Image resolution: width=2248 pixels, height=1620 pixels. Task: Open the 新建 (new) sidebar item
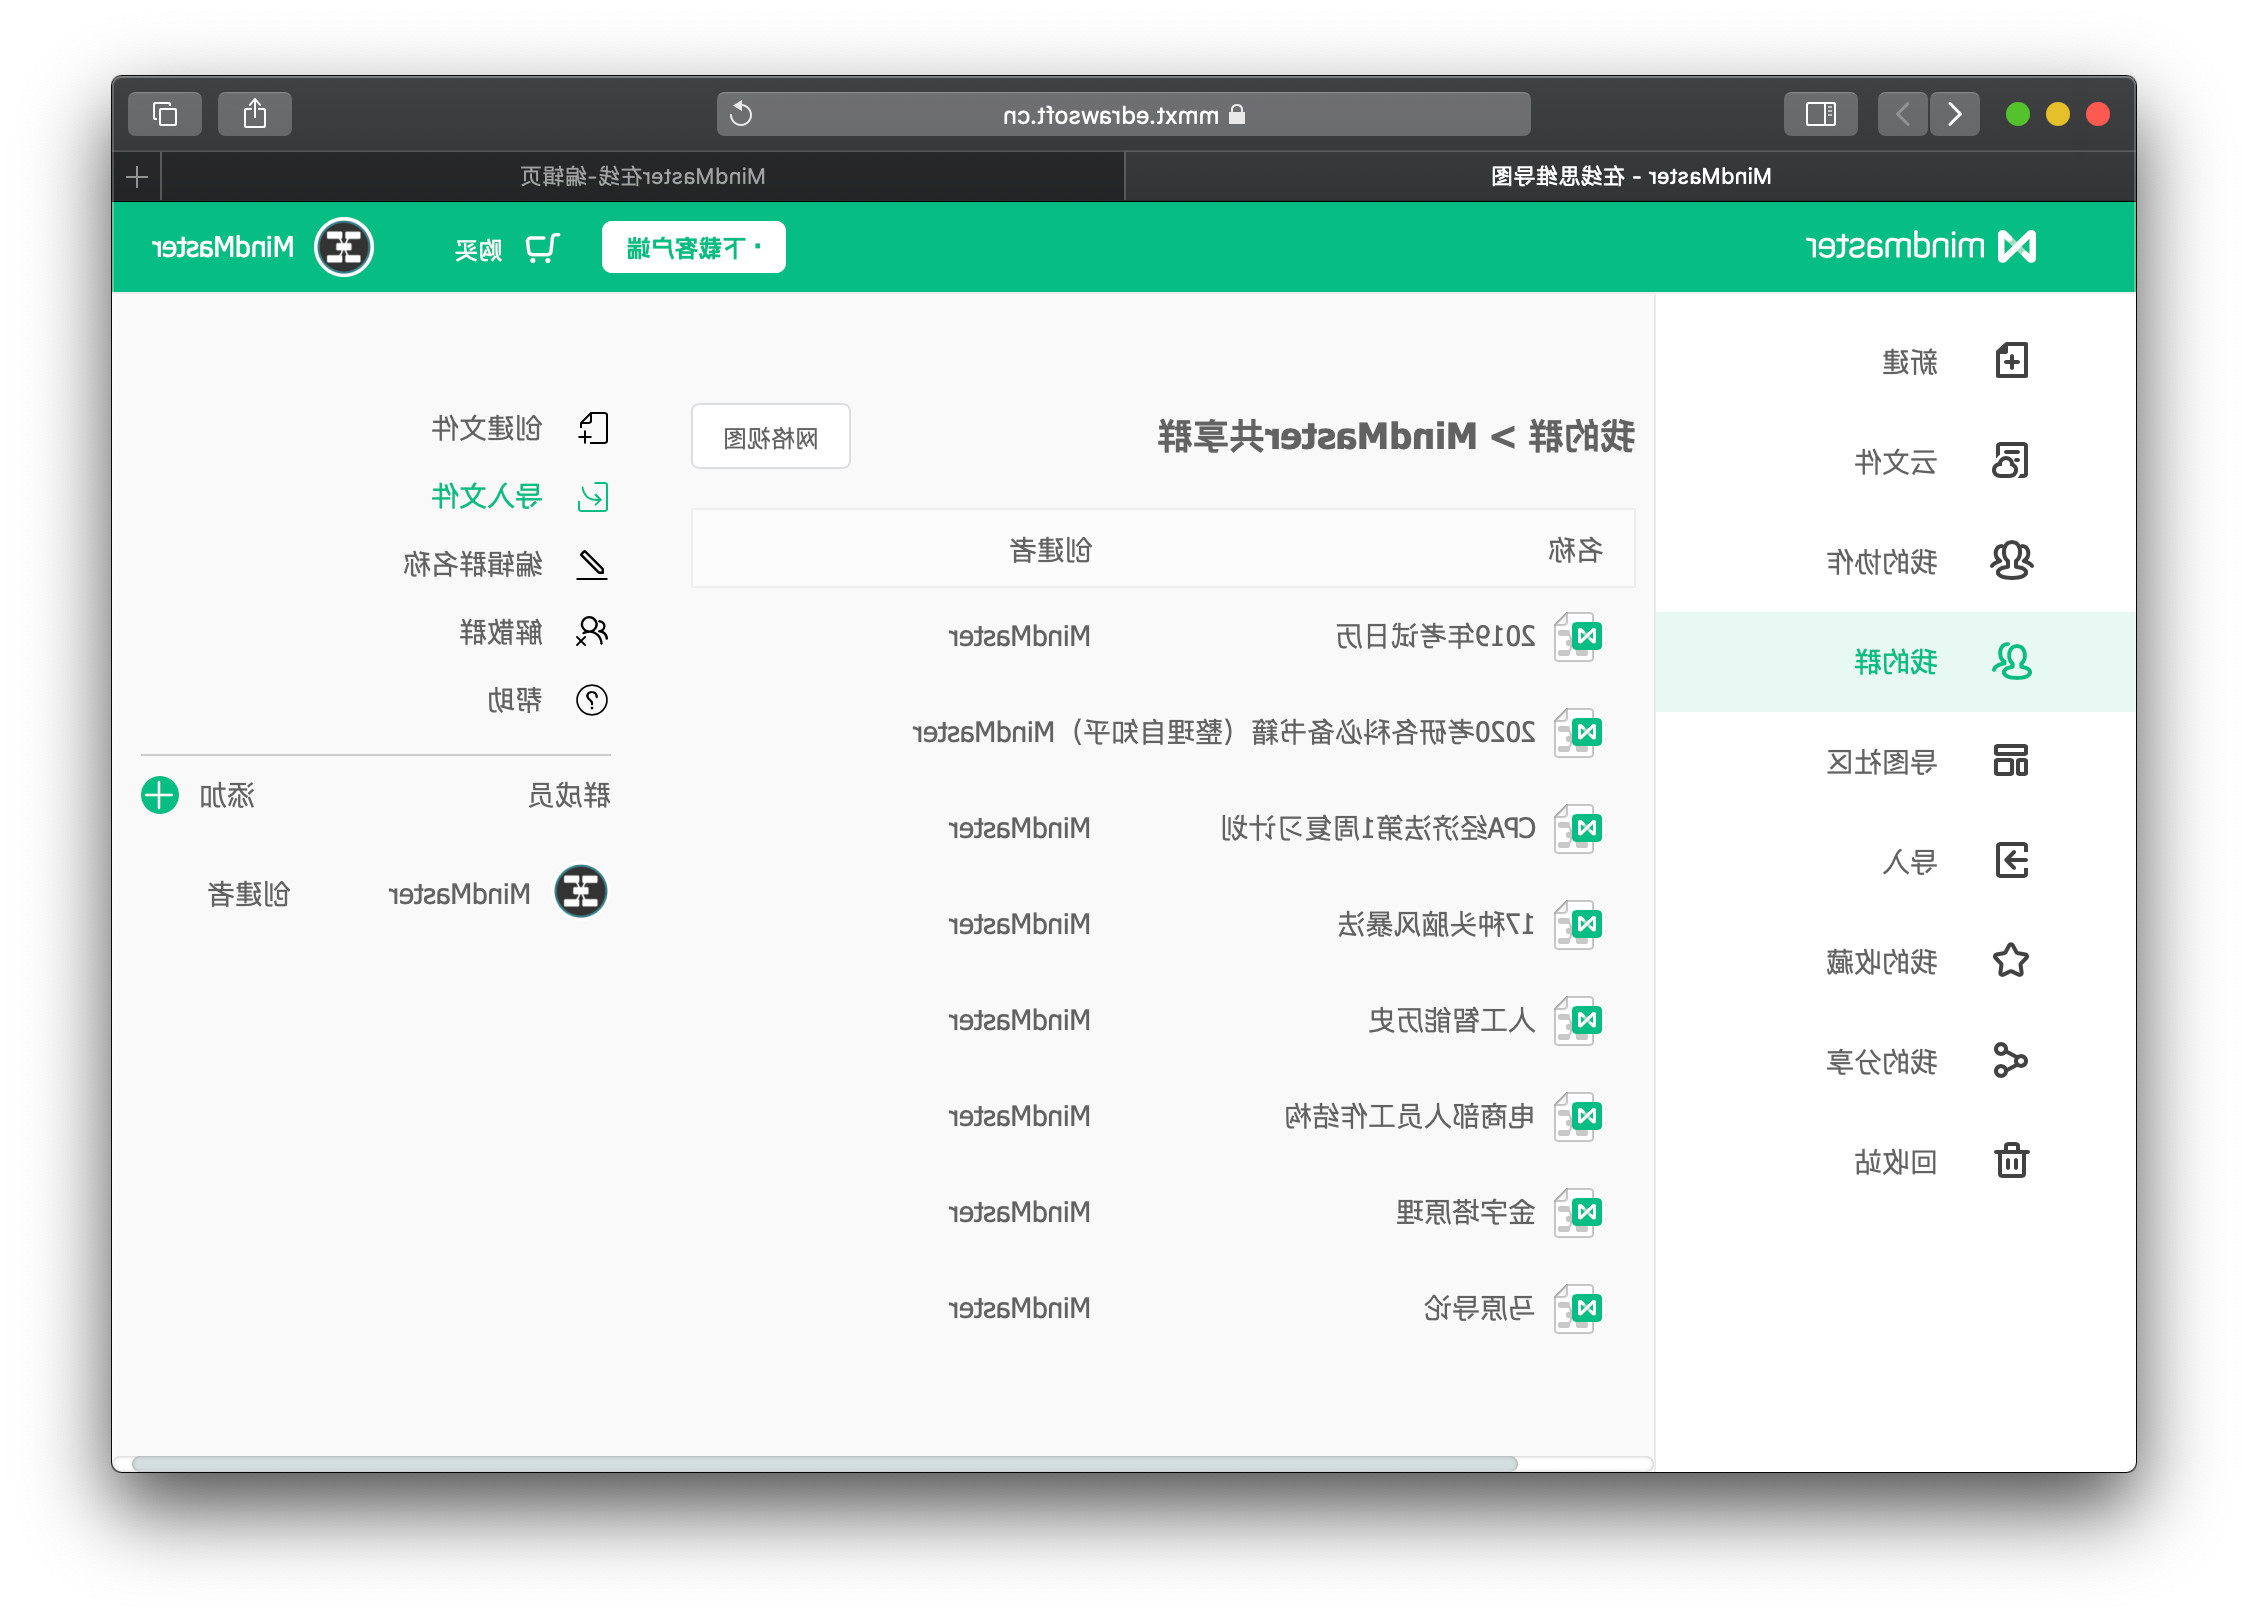point(1895,362)
